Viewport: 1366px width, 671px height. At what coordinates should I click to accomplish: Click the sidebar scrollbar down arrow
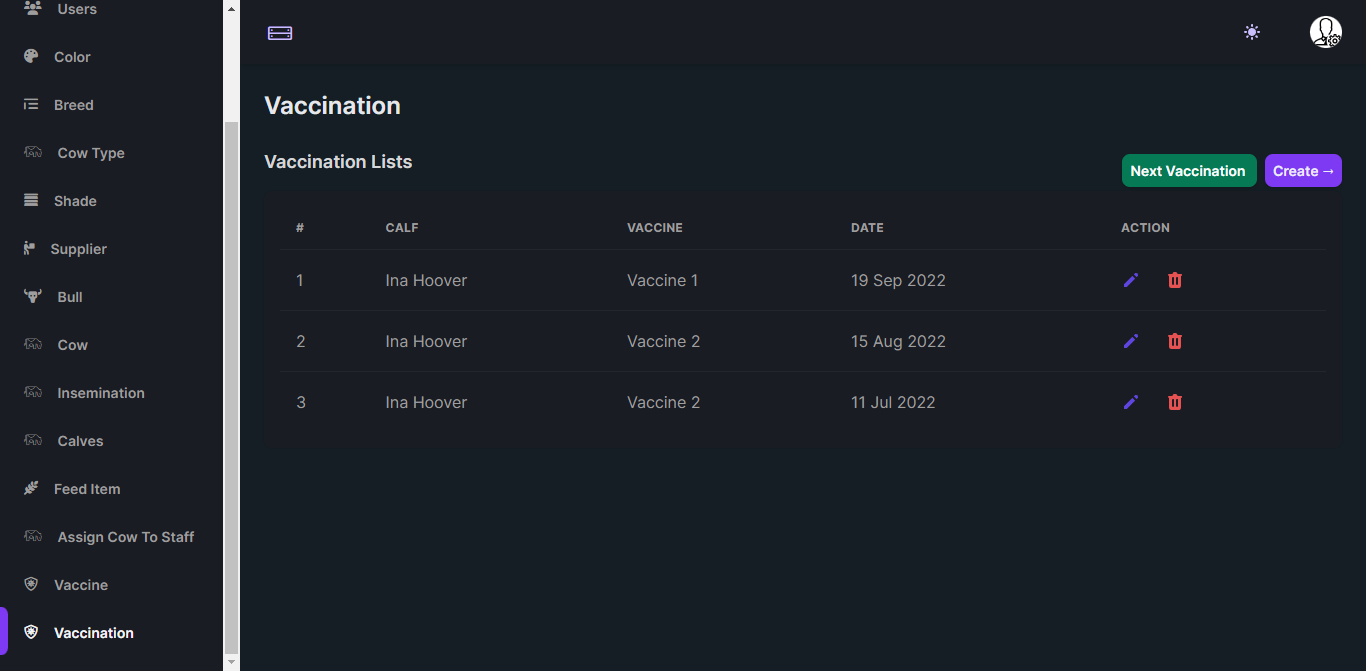click(231, 661)
